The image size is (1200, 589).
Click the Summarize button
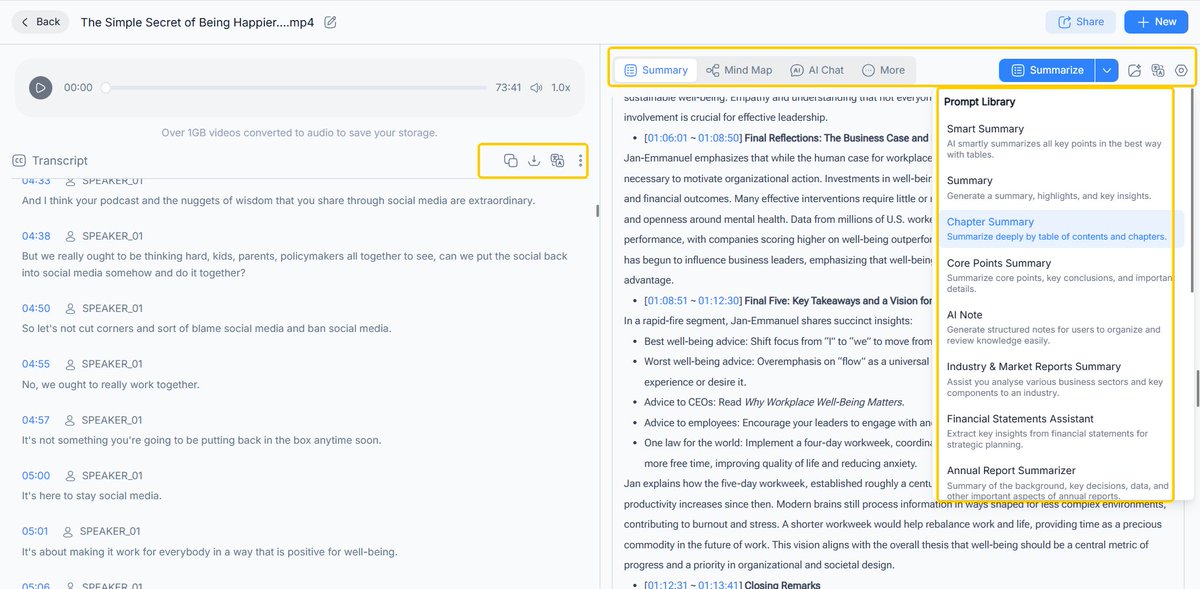coord(1047,70)
